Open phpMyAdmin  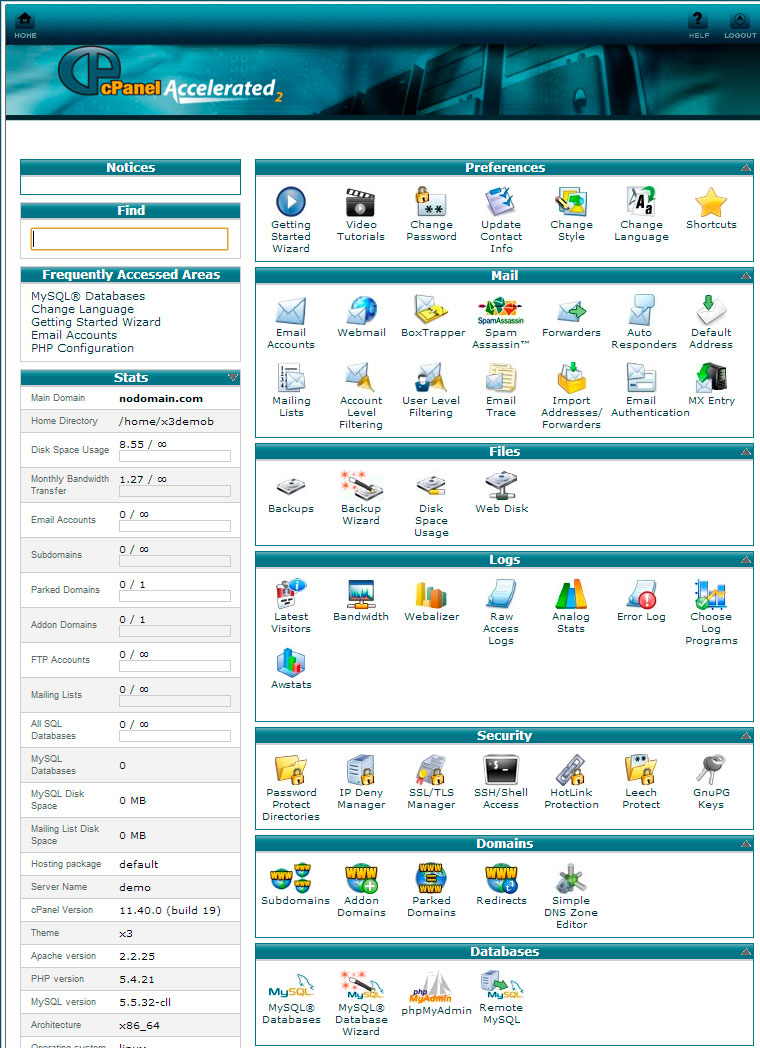pos(431,988)
